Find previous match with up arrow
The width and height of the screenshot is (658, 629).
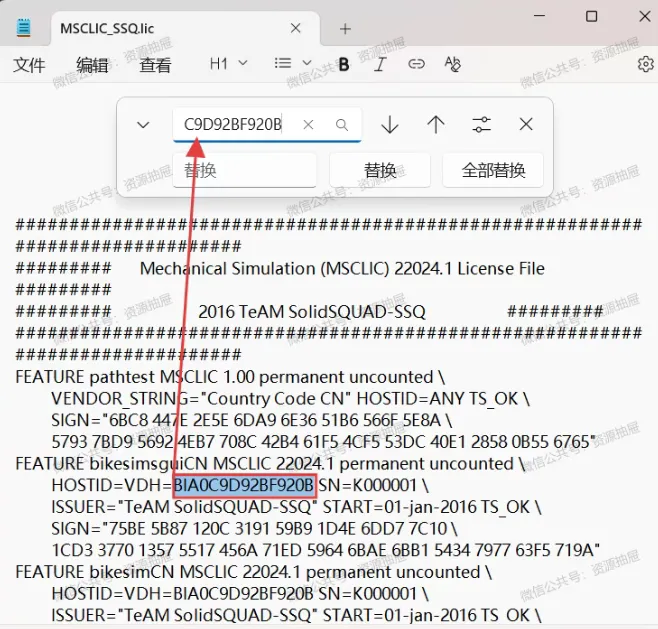point(436,125)
